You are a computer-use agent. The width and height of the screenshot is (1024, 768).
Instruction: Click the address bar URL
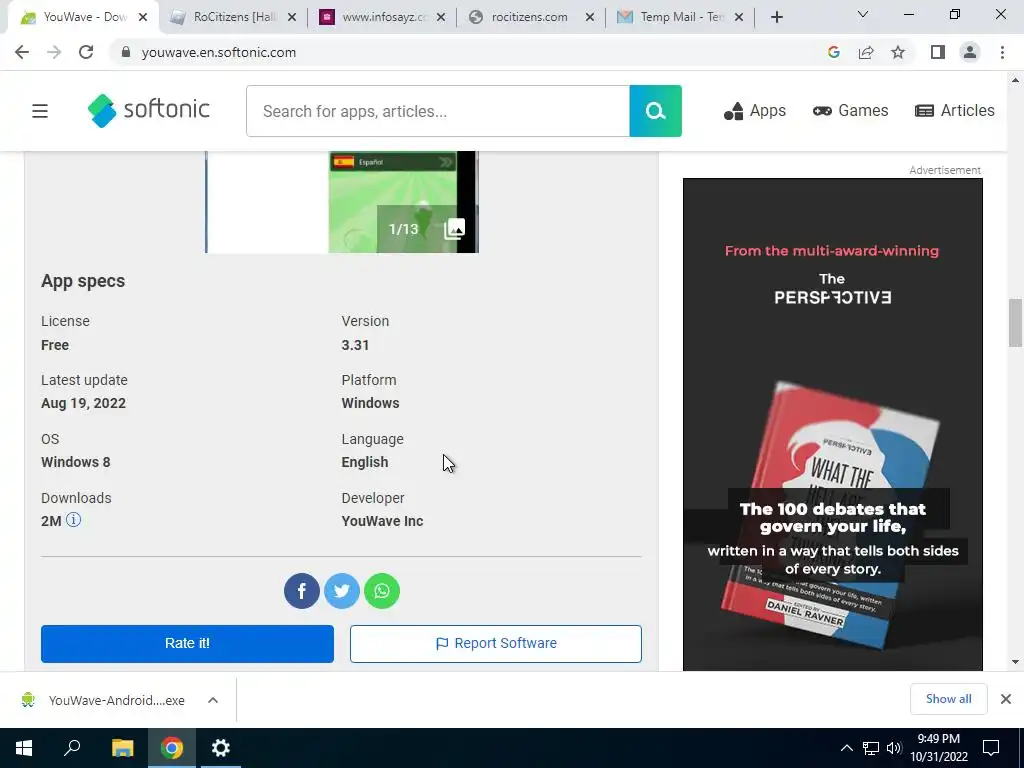pyautogui.click(x=219, y=52)
